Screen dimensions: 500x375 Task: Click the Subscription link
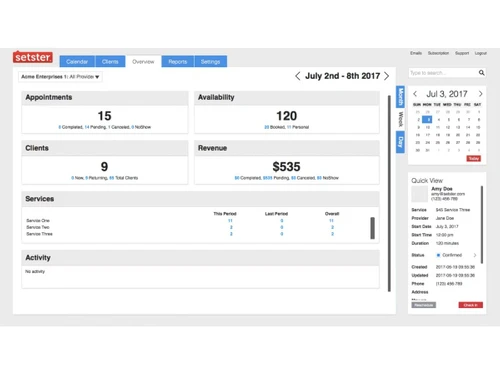point(438,53)
